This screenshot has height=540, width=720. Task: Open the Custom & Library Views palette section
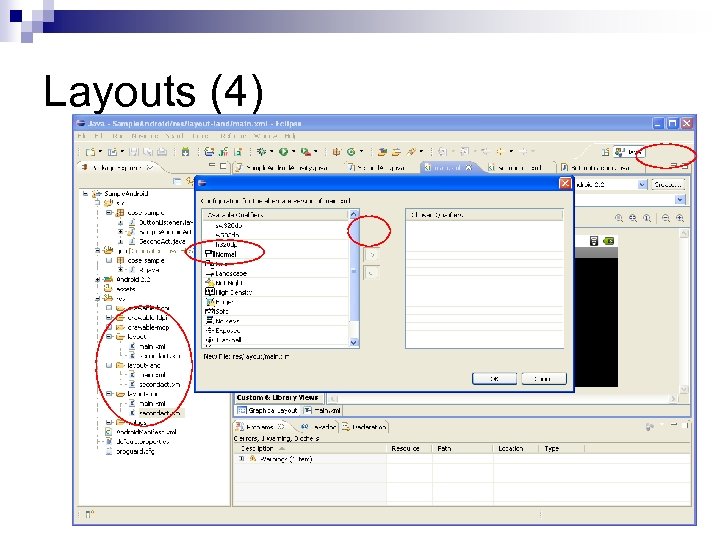277,398
